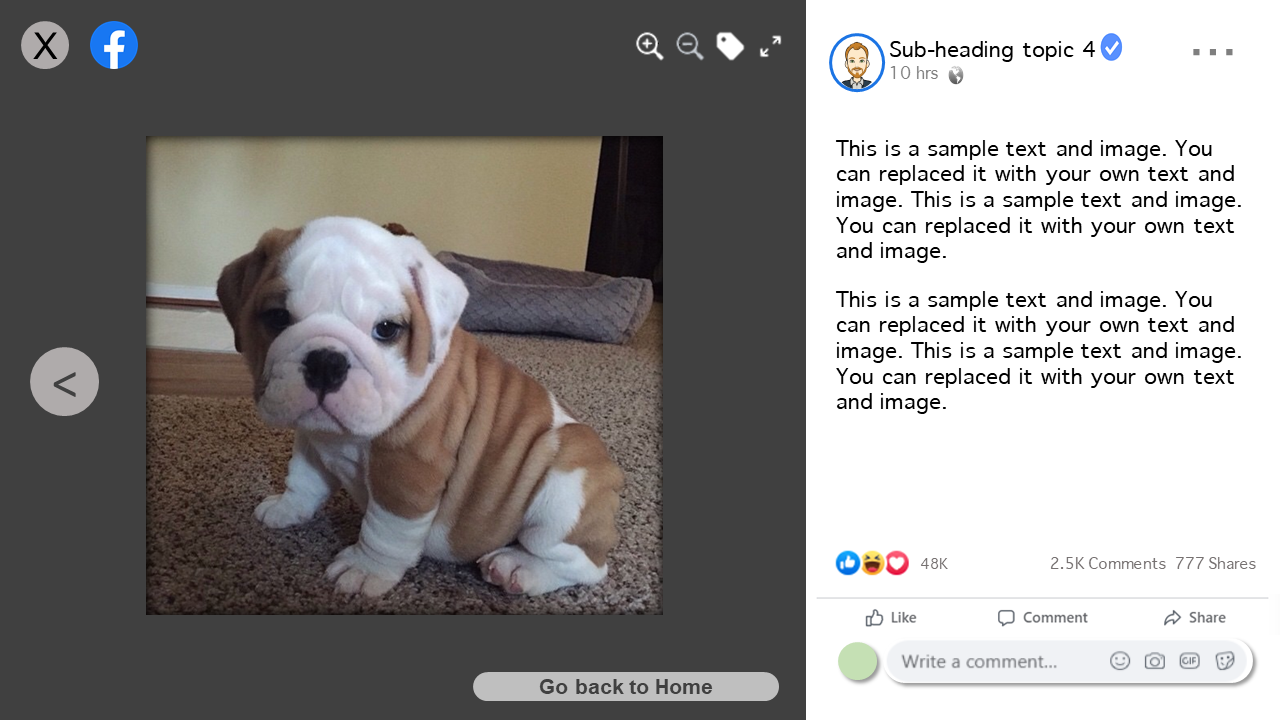Zoom in on the photo

click(650, 46)
